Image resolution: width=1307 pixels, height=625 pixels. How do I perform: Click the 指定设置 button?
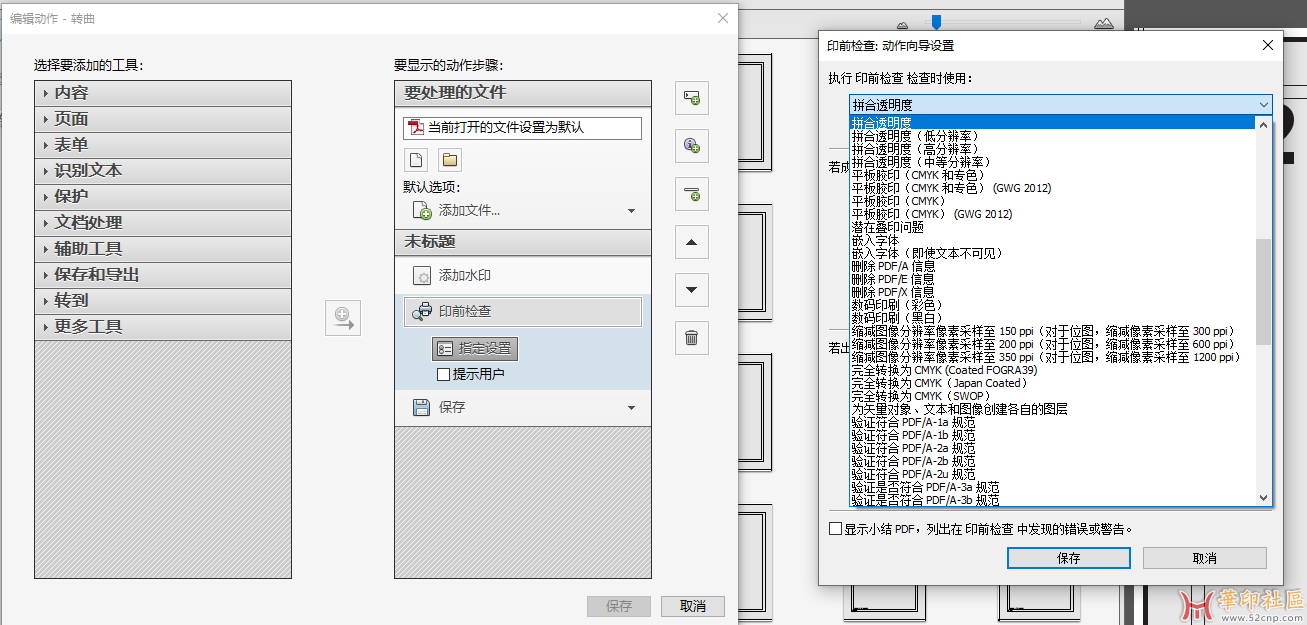tap(475, 348)
